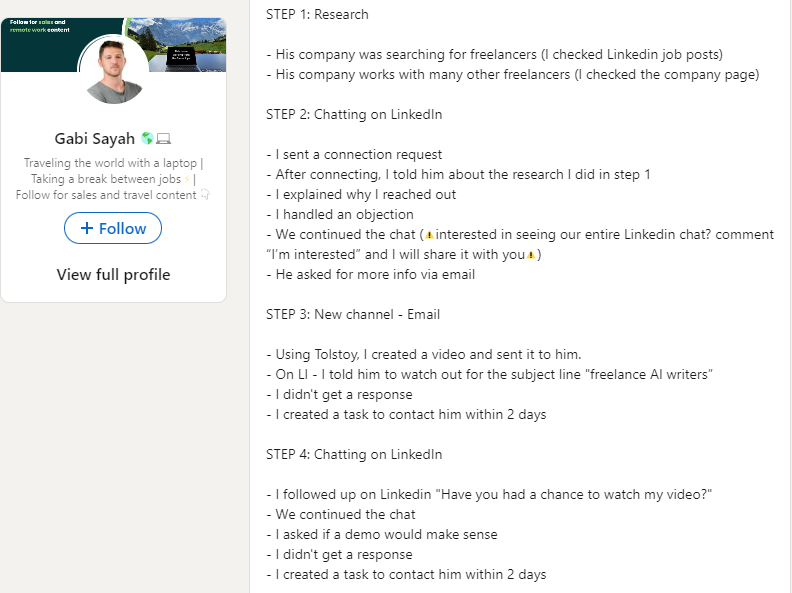This screenshot has width=792, height=593.
Task: Click the laptop picture in the banner image
Action: (181, 56)
